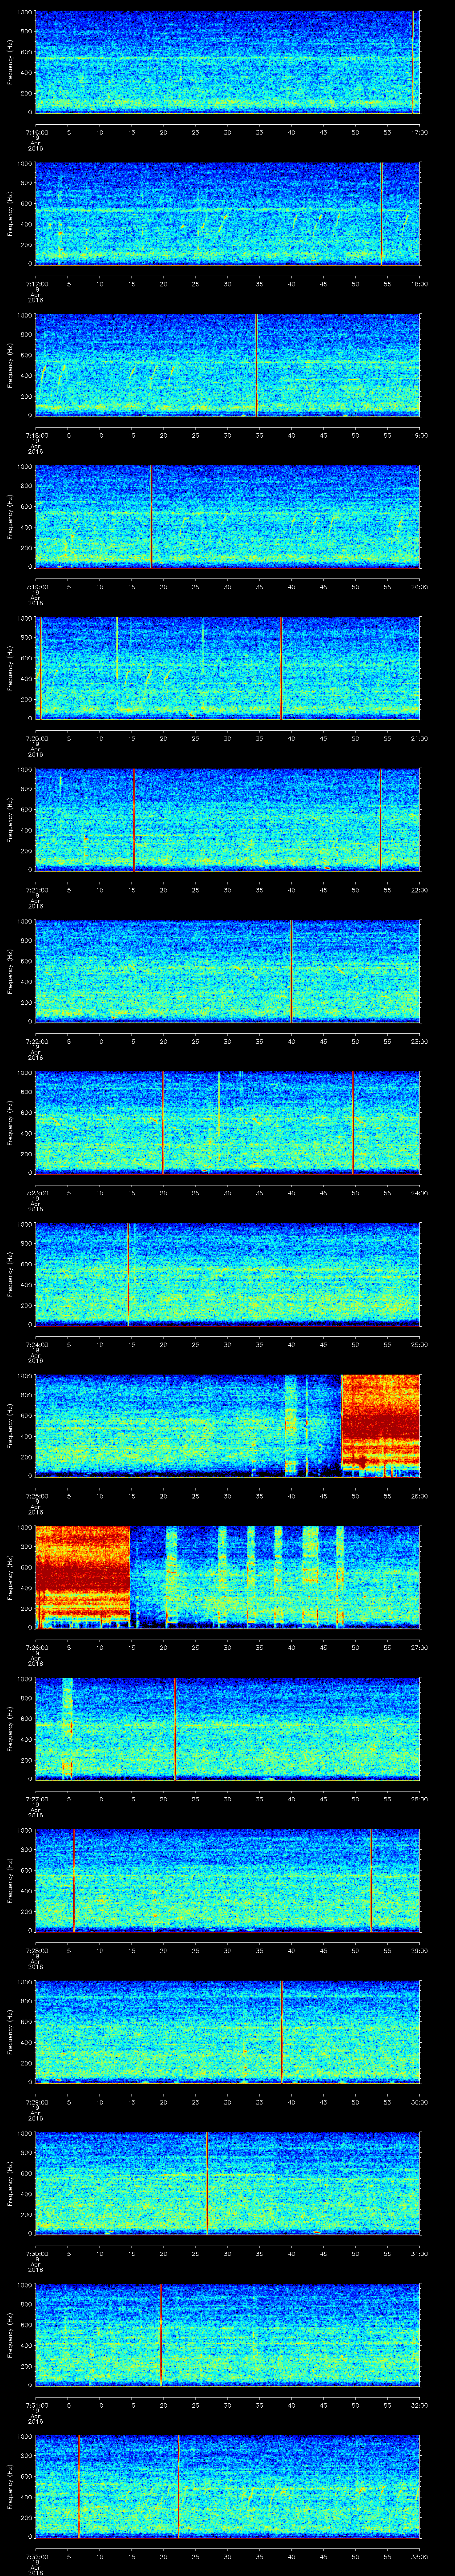Viewport: 455px width, 2576px height.
Task: Click the red vertical spike in the 7:29:00 panel
Action: (x=282, y=2033)
